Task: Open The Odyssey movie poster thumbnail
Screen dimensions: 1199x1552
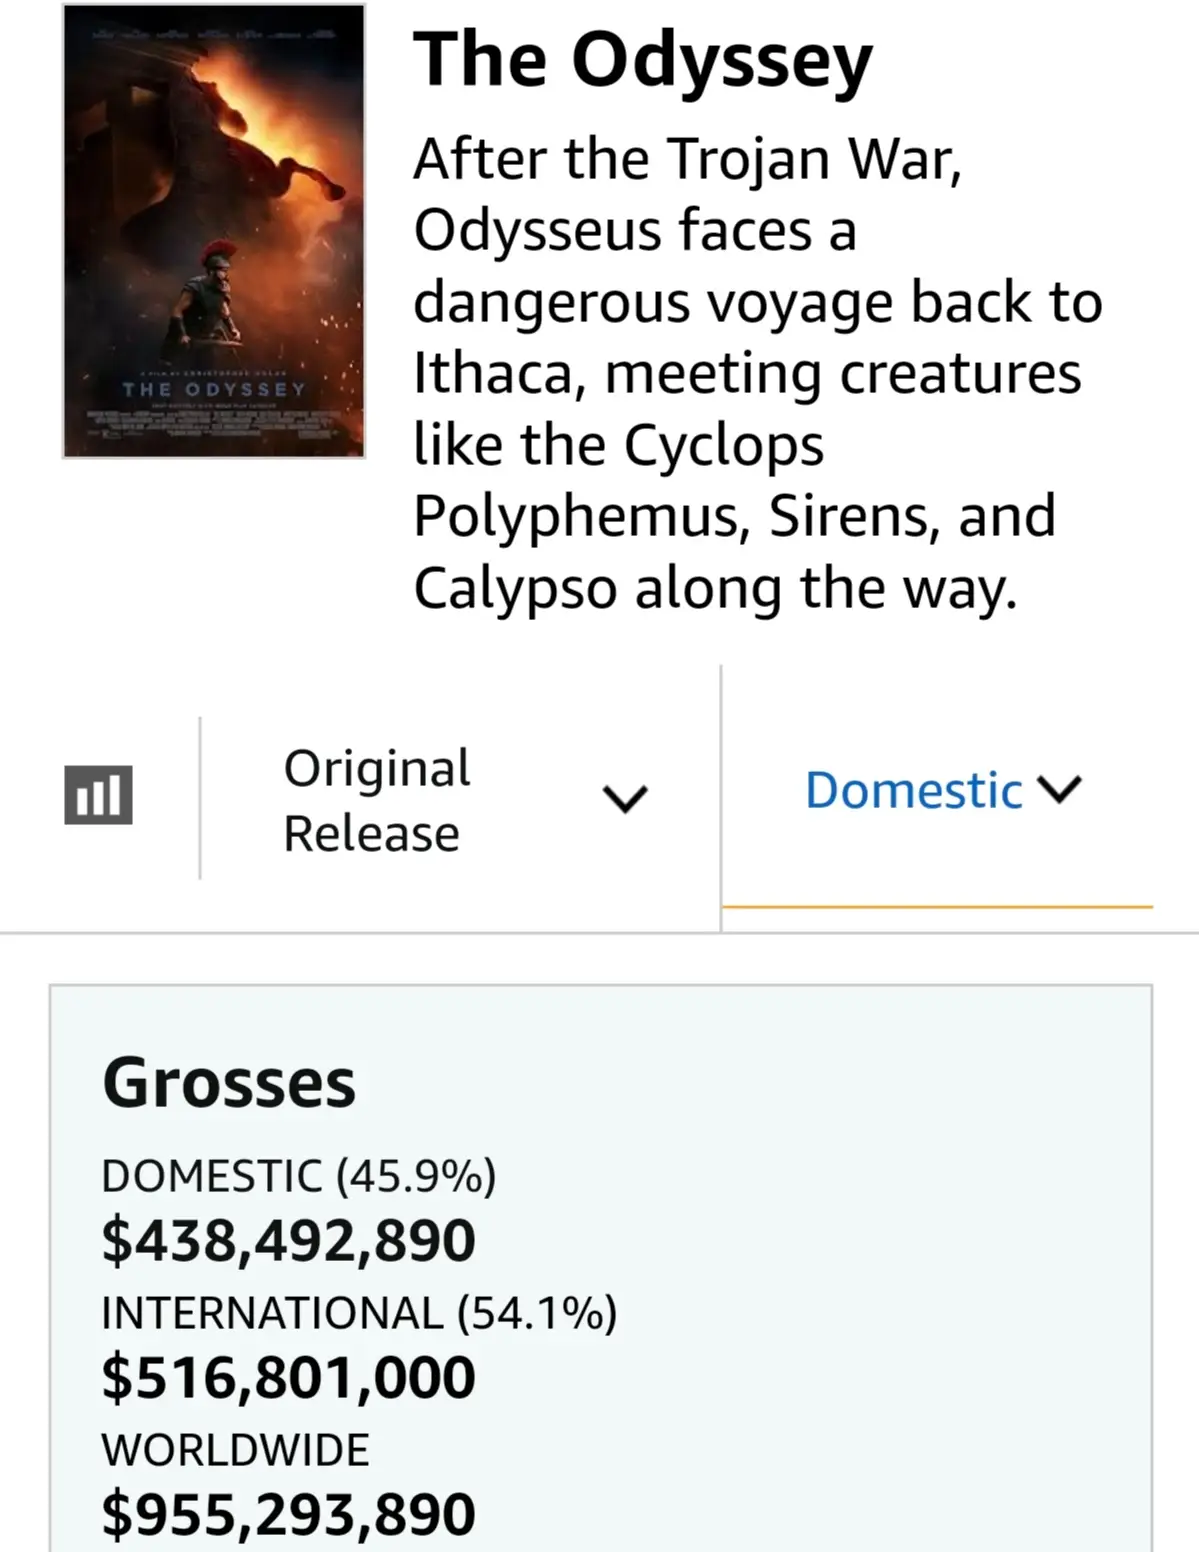Action: click(x=214, y=231)
